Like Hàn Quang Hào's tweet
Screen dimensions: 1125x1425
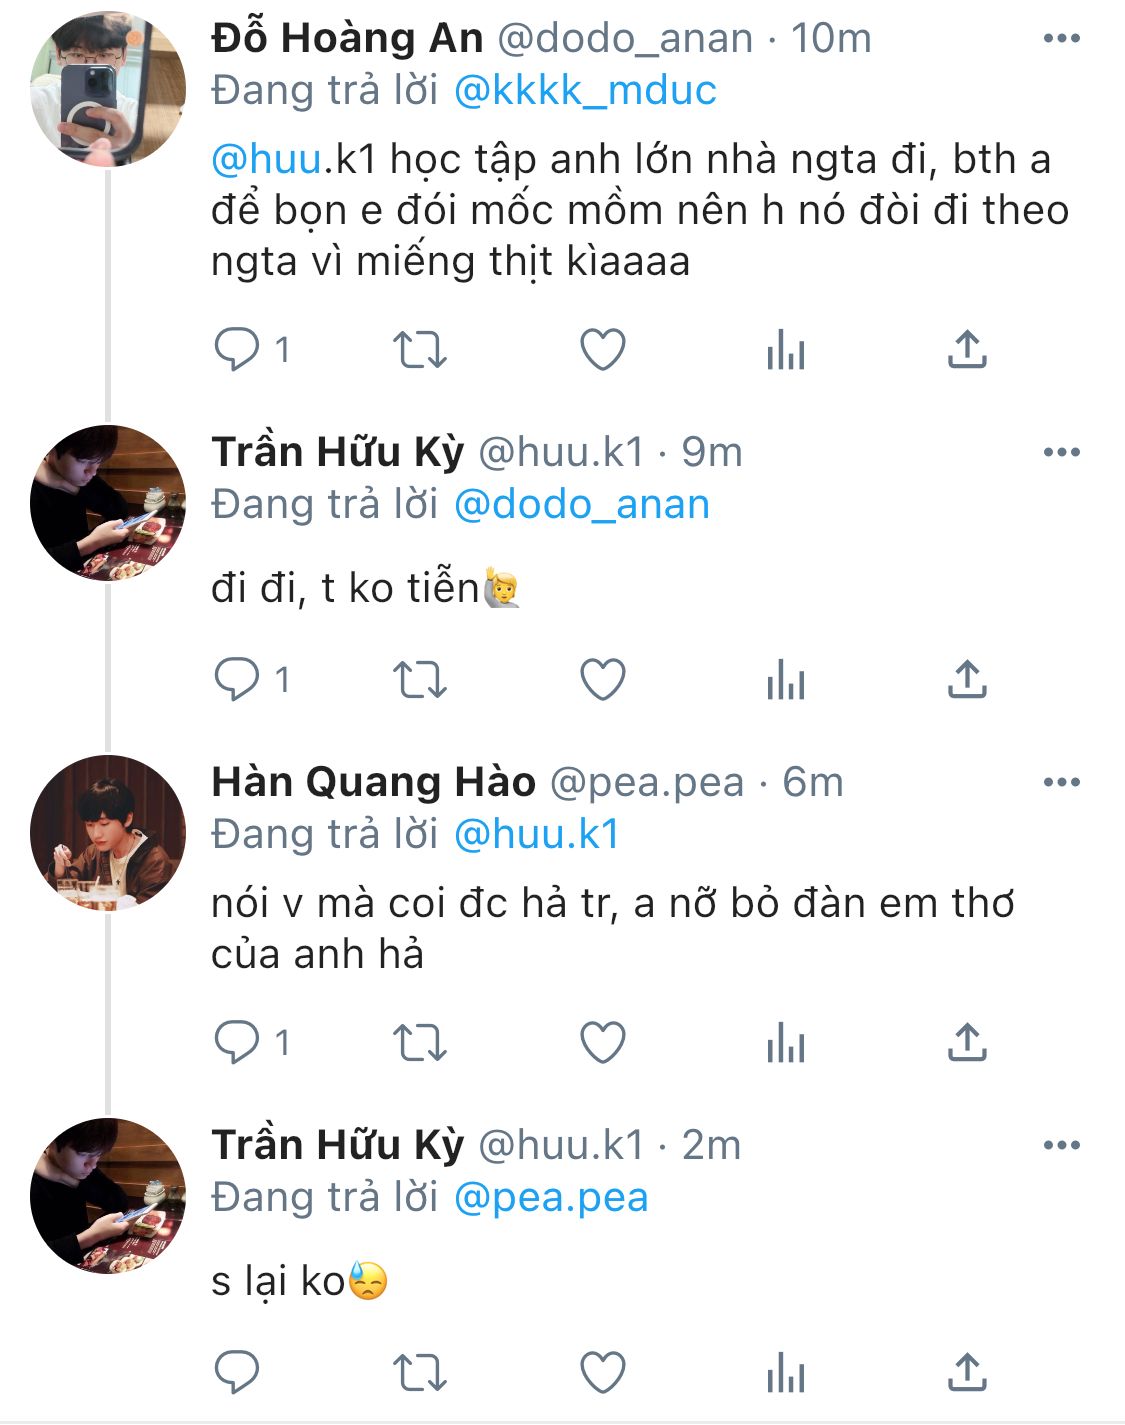pyautogui.click(x=603, y=1043)
